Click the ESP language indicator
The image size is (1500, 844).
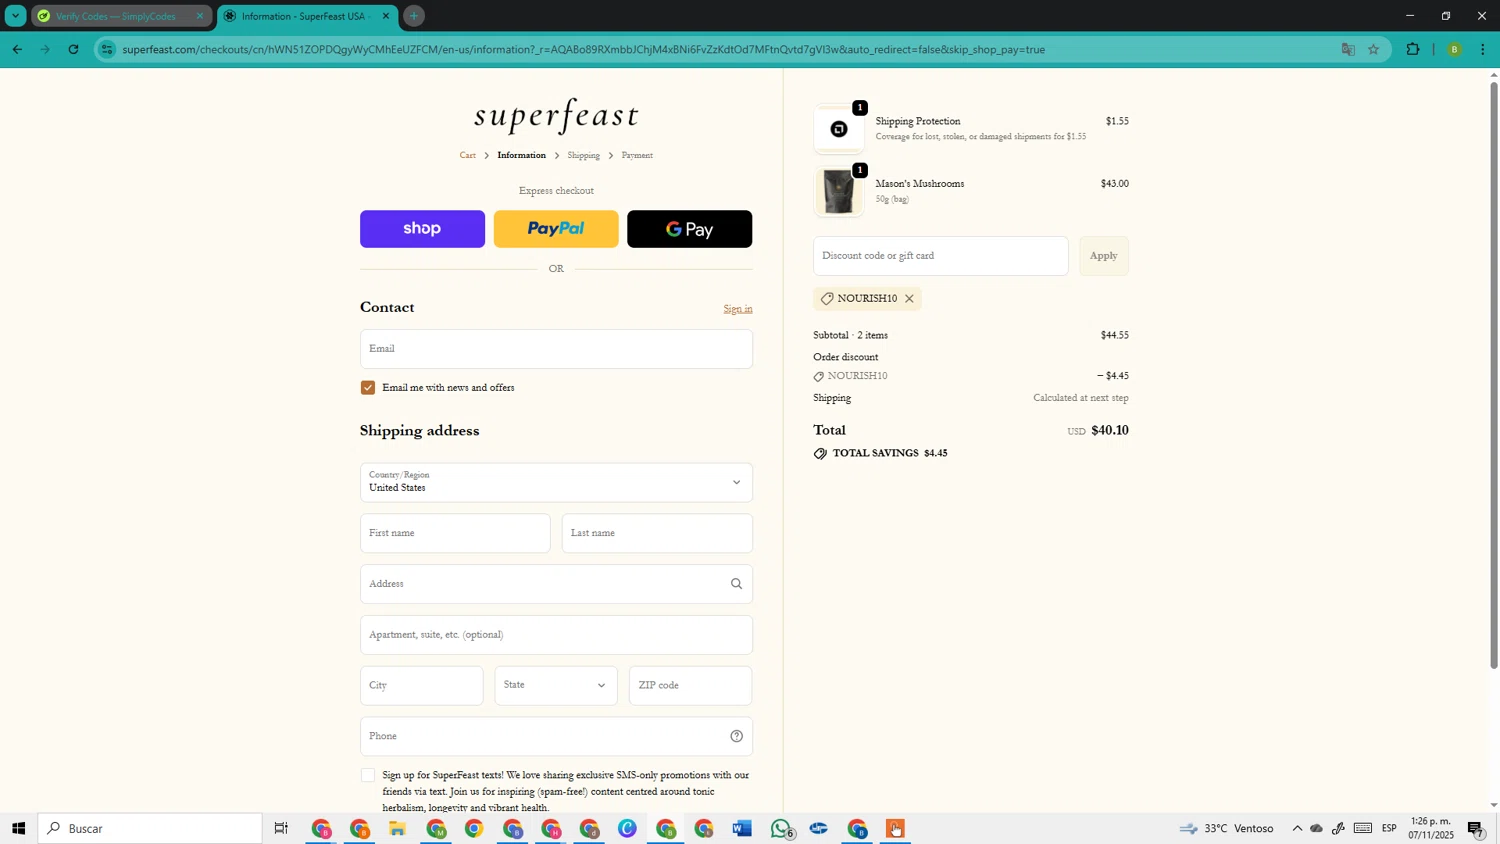click(x=1389, y=829)
